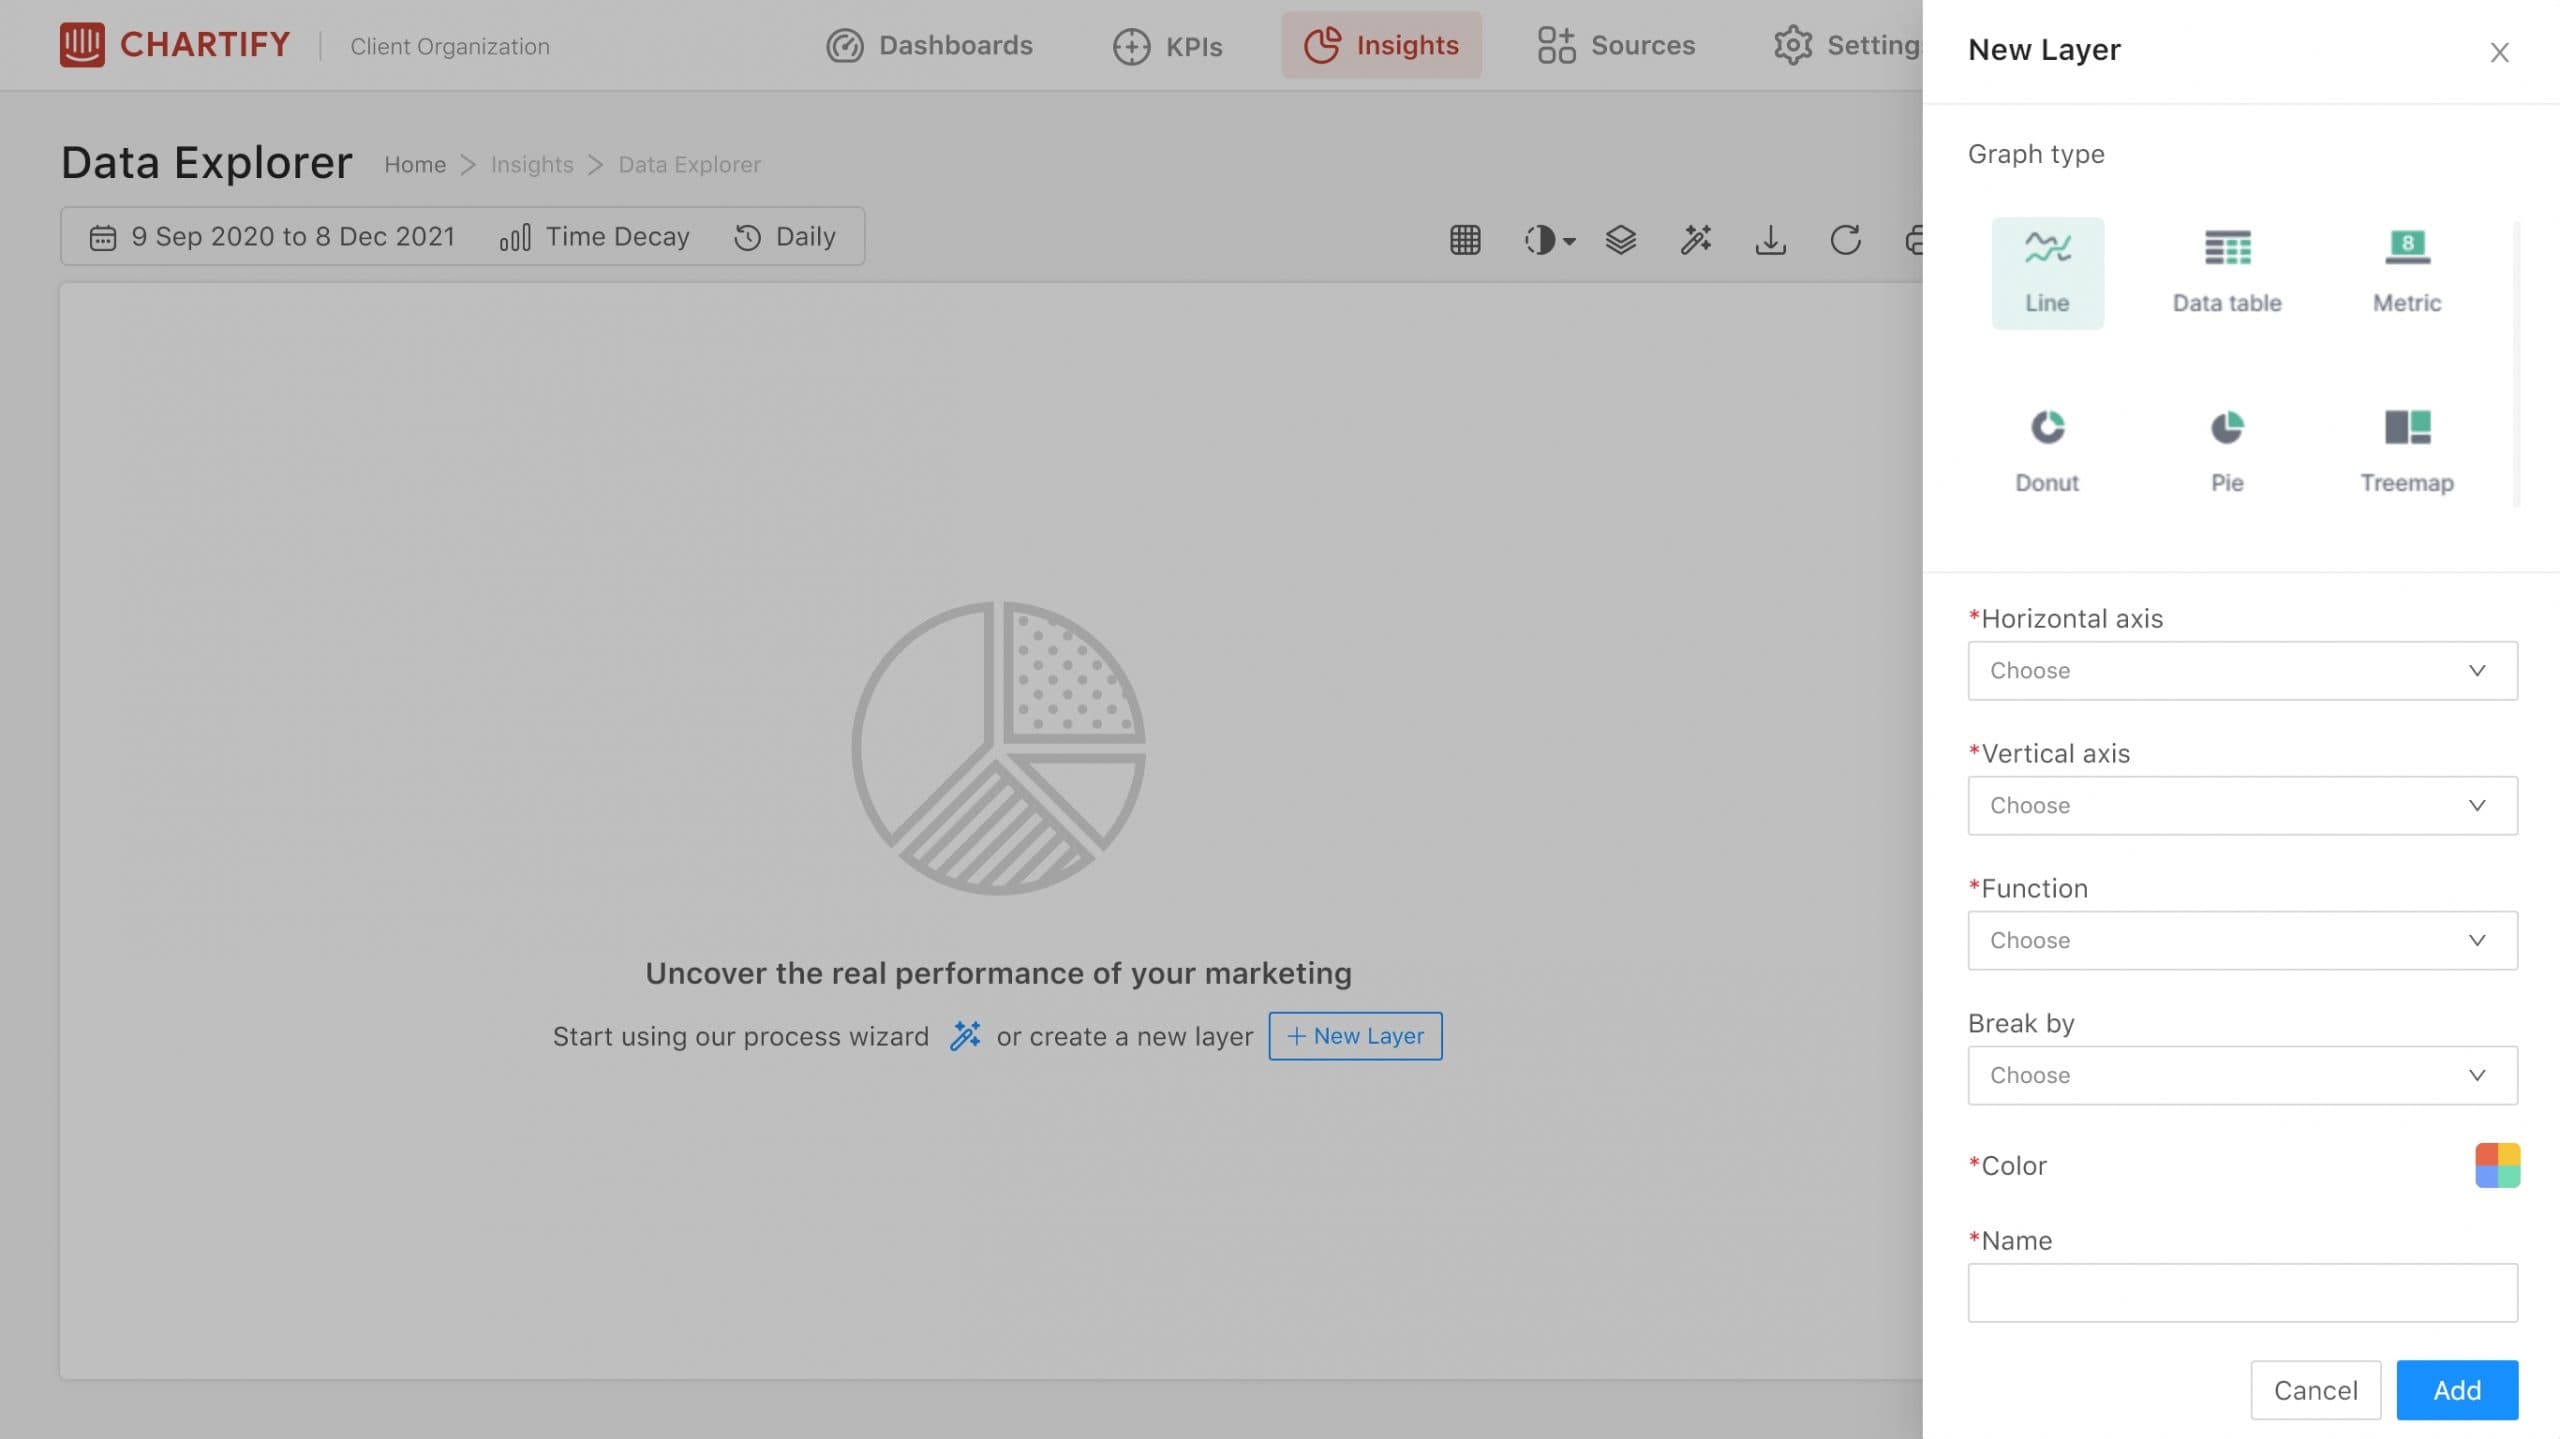
Task: Select the Treemap graph type
Action: tap(2407, 452)
